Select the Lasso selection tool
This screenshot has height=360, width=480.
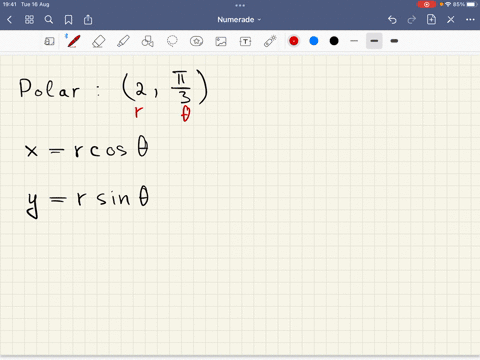[x=172, y=41]
